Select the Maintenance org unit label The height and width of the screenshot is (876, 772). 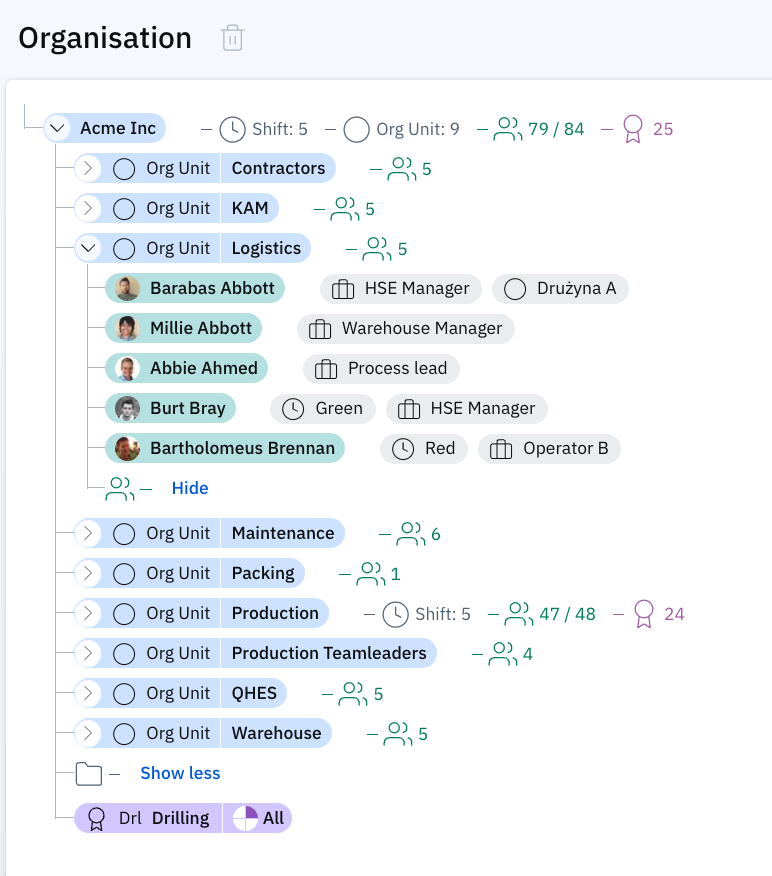[x=283, y=534]
